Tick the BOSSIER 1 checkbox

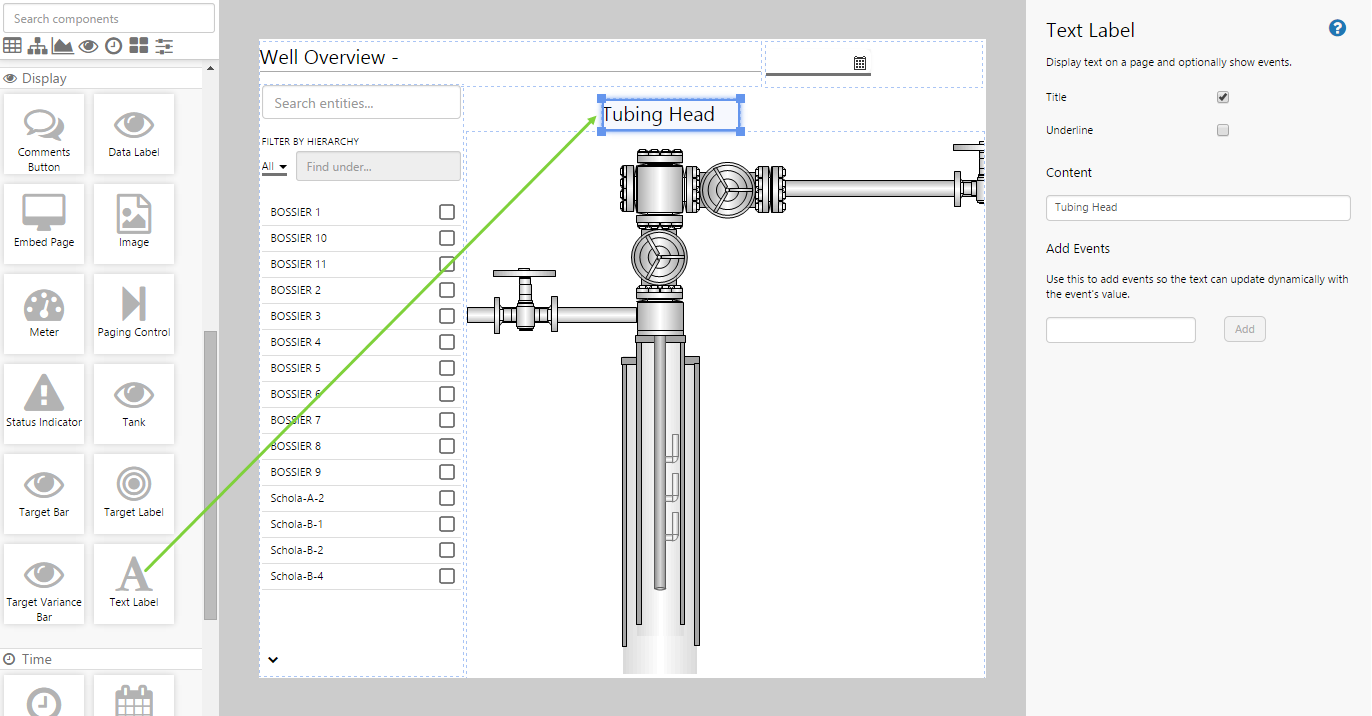(x=447, y=212)
